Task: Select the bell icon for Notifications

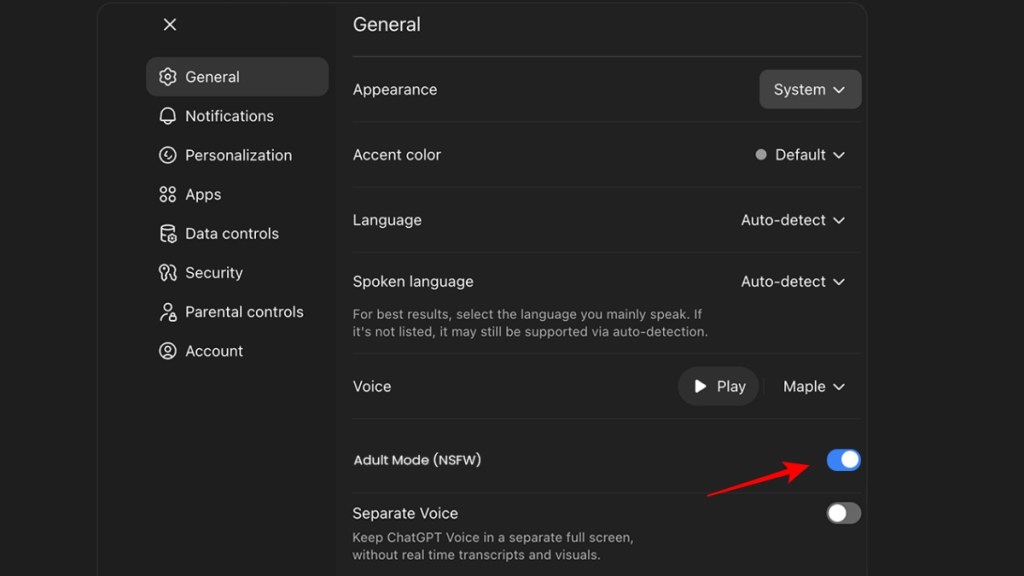Action: 168,116
